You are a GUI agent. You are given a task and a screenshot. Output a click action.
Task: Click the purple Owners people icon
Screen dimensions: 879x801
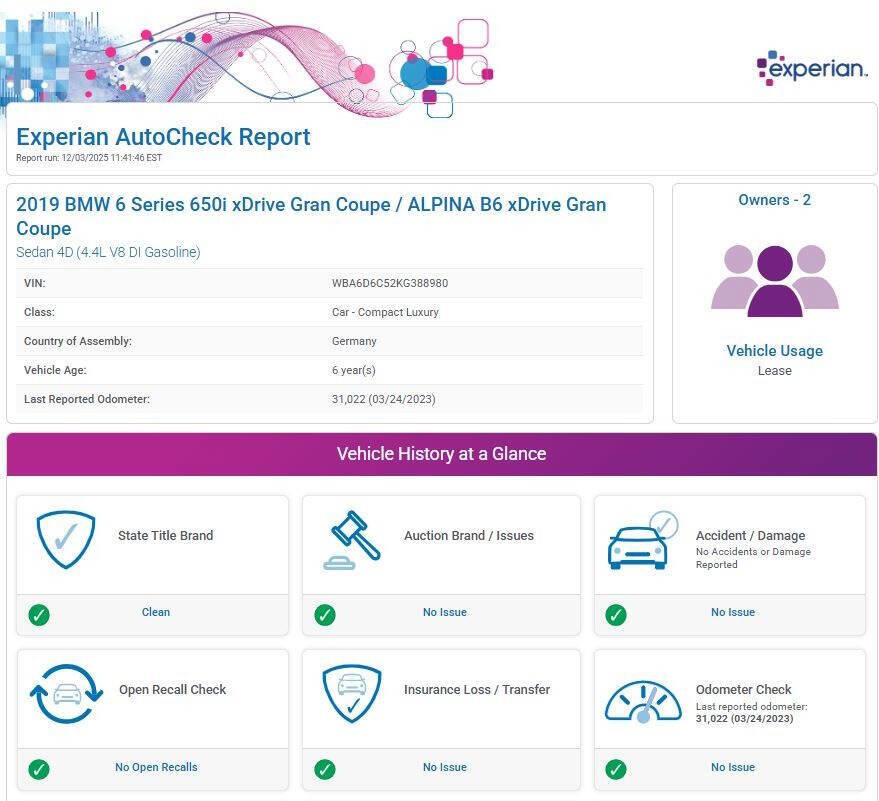click(x=774, y=281)
